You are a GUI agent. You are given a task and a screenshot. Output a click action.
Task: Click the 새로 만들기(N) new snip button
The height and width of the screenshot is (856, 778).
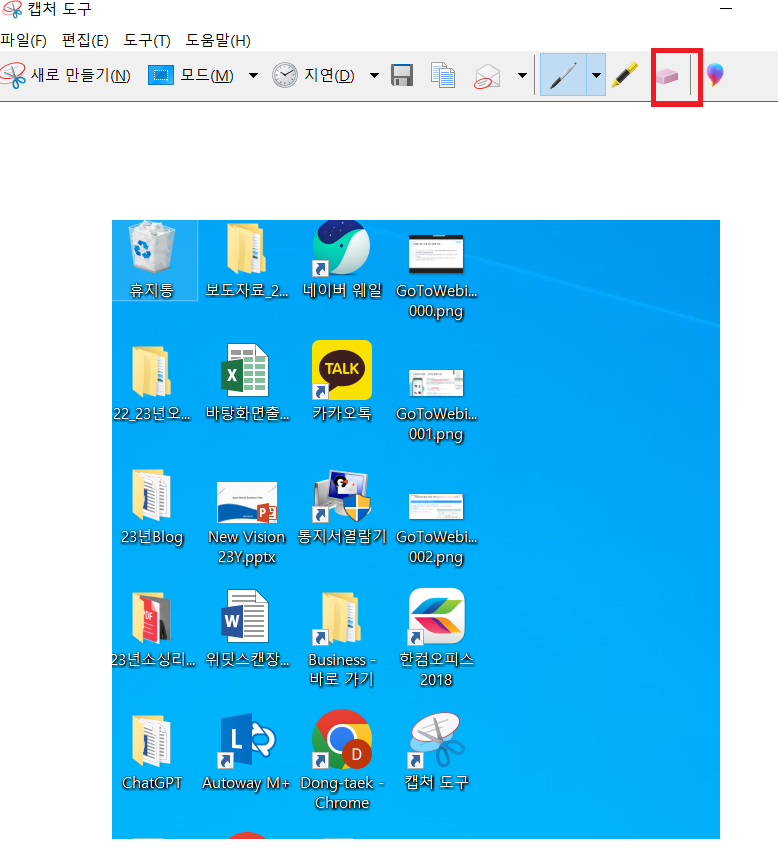point(66,75)
